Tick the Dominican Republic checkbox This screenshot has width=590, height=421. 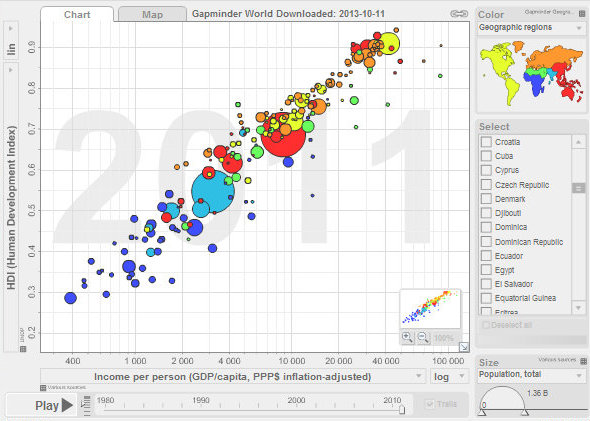pyautogui.click(x=486, y=242)
